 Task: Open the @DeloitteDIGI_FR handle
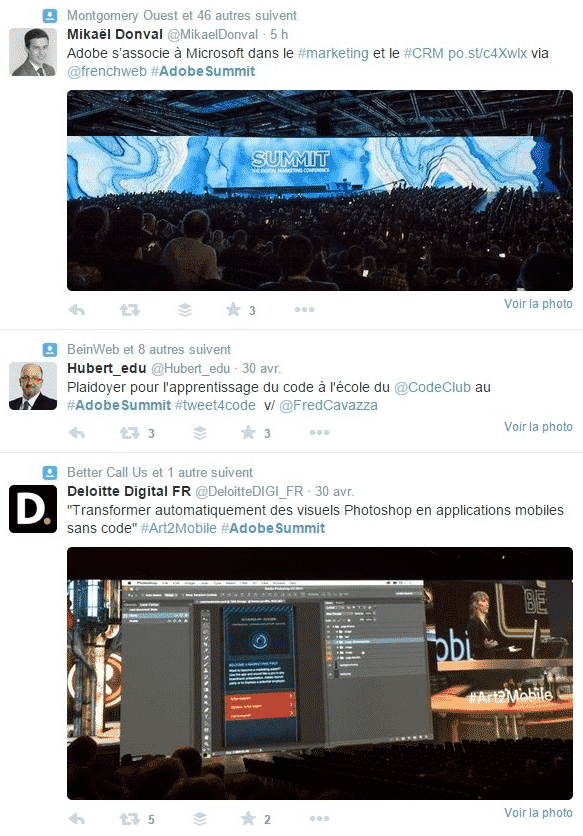coord(249,491)
